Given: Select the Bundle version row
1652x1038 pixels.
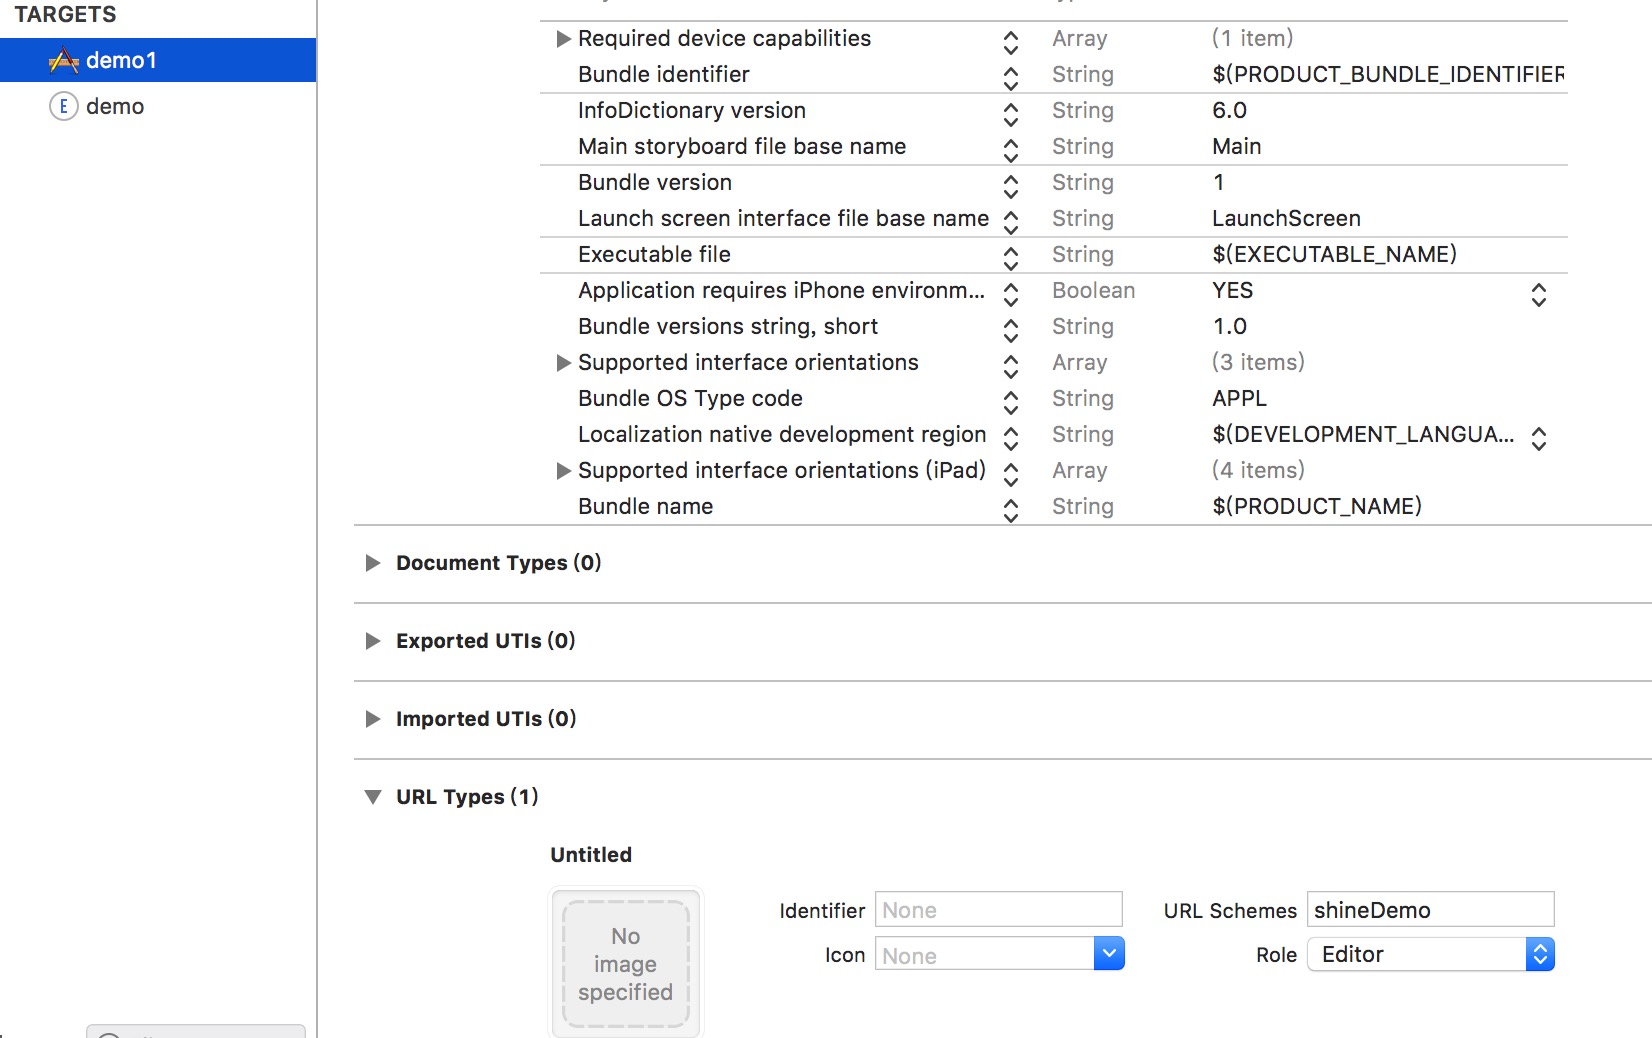Looking at the screenshot, I should [x=1054, y=183].
